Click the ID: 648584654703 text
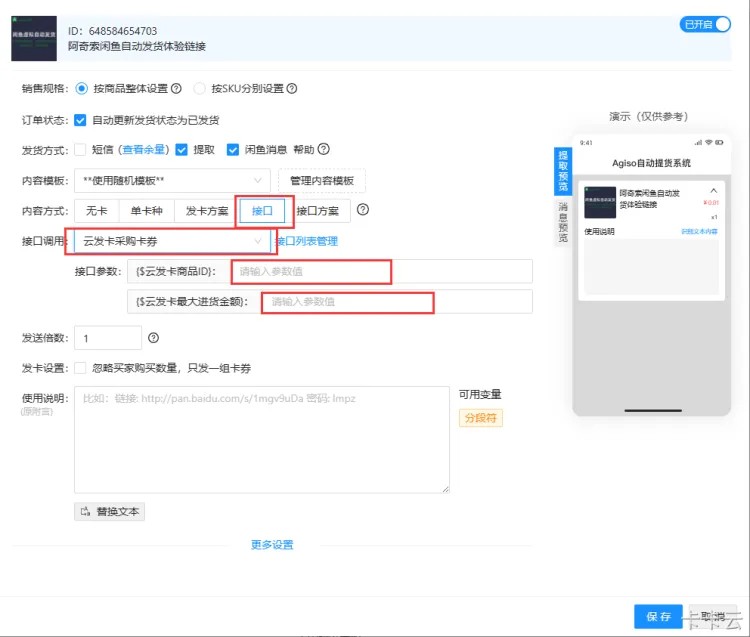This screenshot has height=637, width=750. click(x=112, y=31)
